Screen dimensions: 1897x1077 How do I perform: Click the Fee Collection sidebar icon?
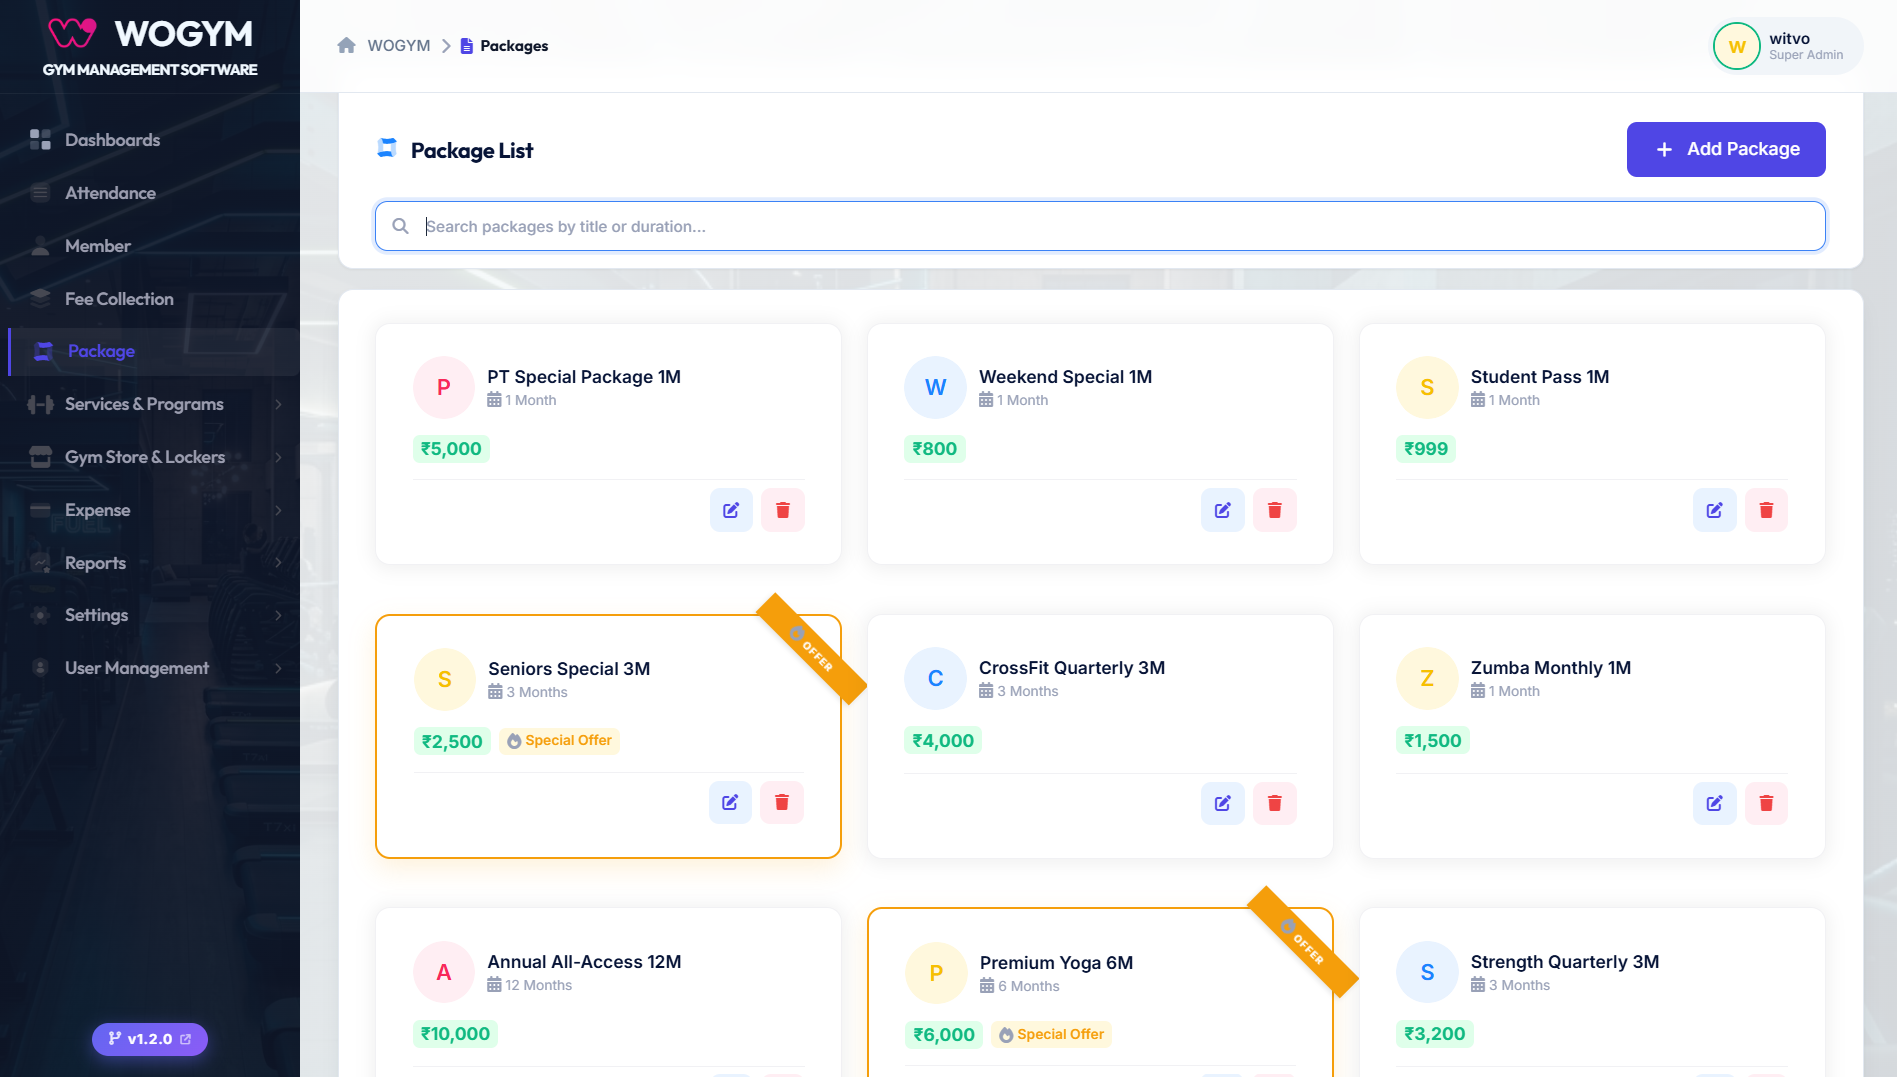pyautogui.click(x=40, y=298)
